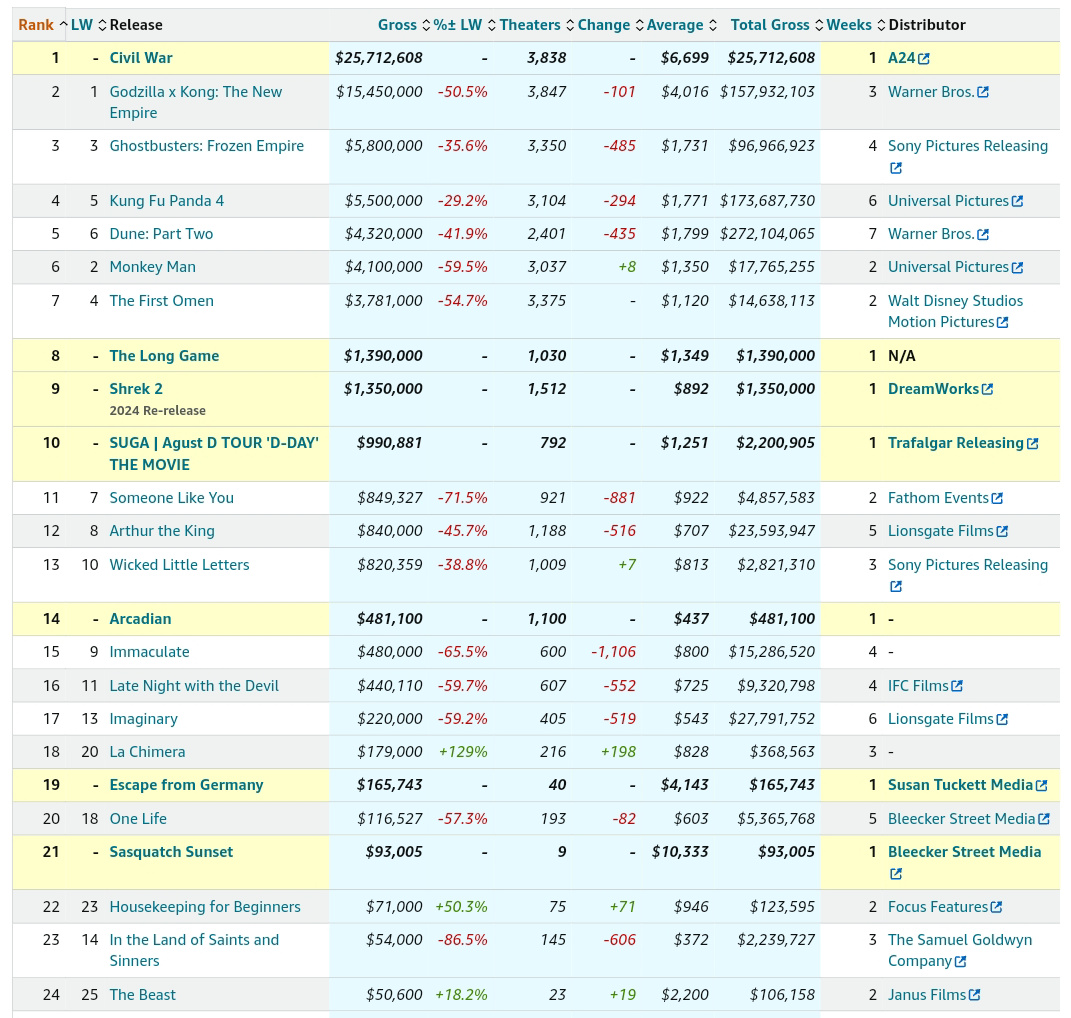Open Godzilla x Kong: The New Empire link
Screen dimensions: 1071x1018
point(195,102)
